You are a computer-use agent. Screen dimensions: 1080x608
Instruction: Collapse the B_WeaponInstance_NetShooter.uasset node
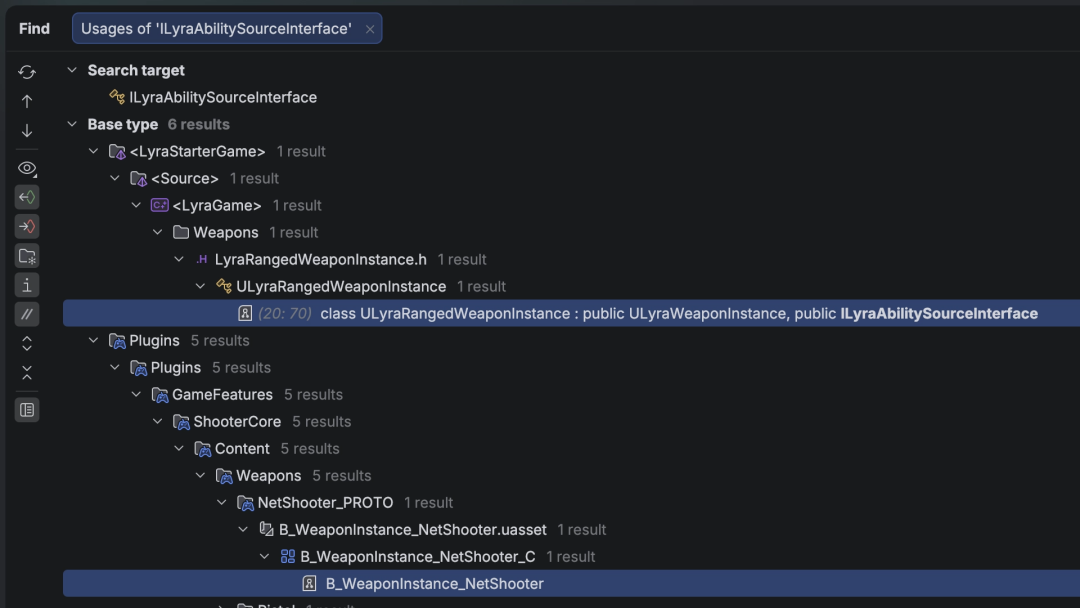[x=243, y=530]
